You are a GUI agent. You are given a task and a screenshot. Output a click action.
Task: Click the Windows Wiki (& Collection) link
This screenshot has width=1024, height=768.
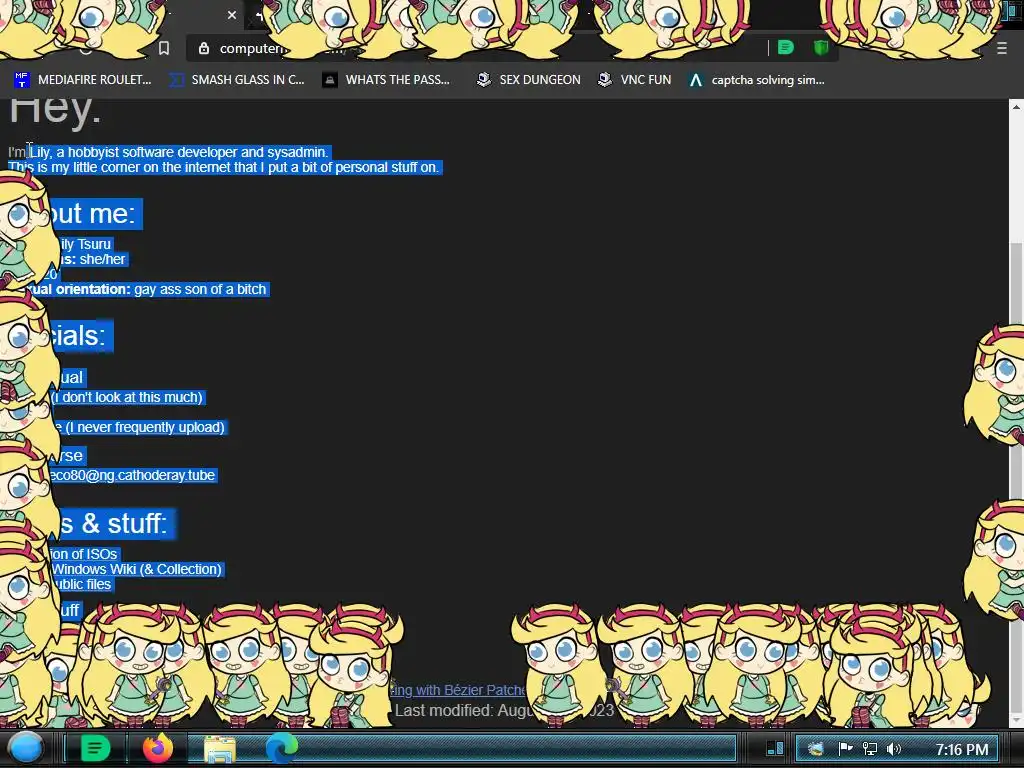[137, 569]
